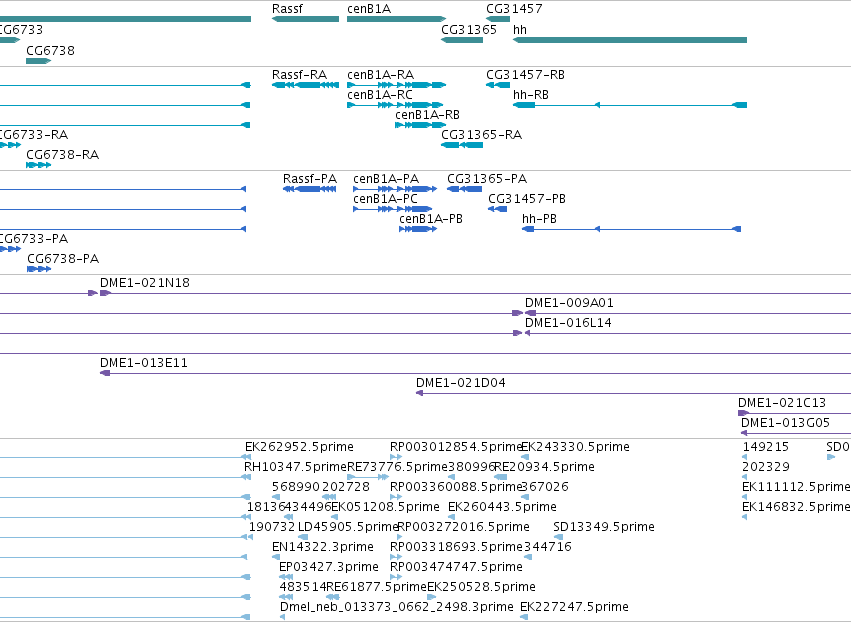Viewport: 851px width, 622px height.
Task: Select the CG31457-RB transcript glyph
Action: [498, 85]
